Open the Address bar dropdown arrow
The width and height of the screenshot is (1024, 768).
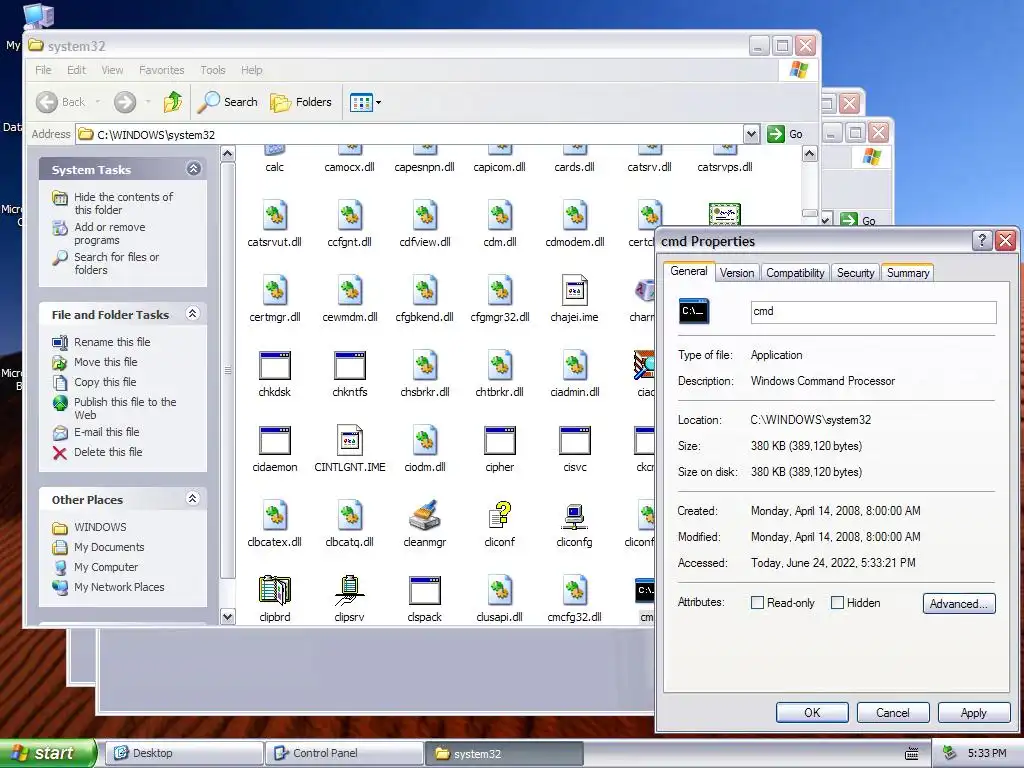pyautogui.click(x=751, y=134)
